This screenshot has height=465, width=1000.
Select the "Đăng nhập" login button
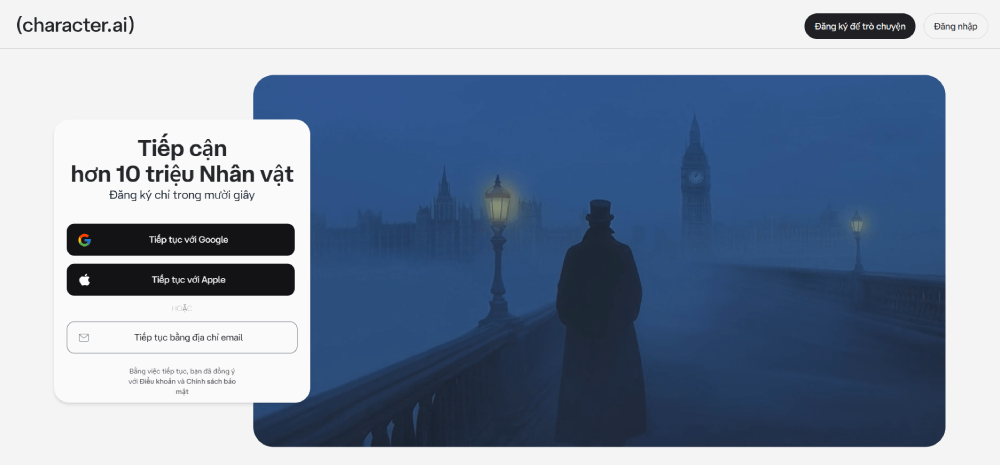(955, 26)
